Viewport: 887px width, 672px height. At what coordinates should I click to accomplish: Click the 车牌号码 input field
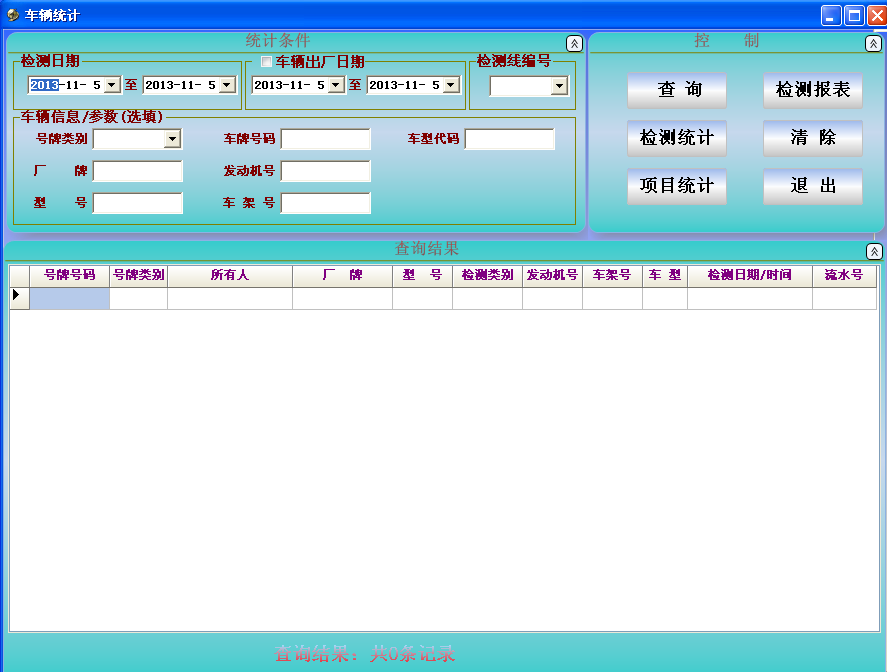[325, 139]
